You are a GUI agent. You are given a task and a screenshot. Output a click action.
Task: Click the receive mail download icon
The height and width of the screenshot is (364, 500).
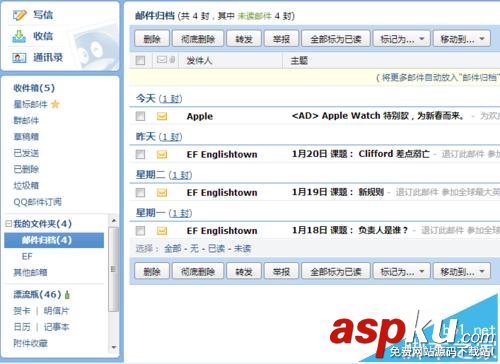(19, 36)
